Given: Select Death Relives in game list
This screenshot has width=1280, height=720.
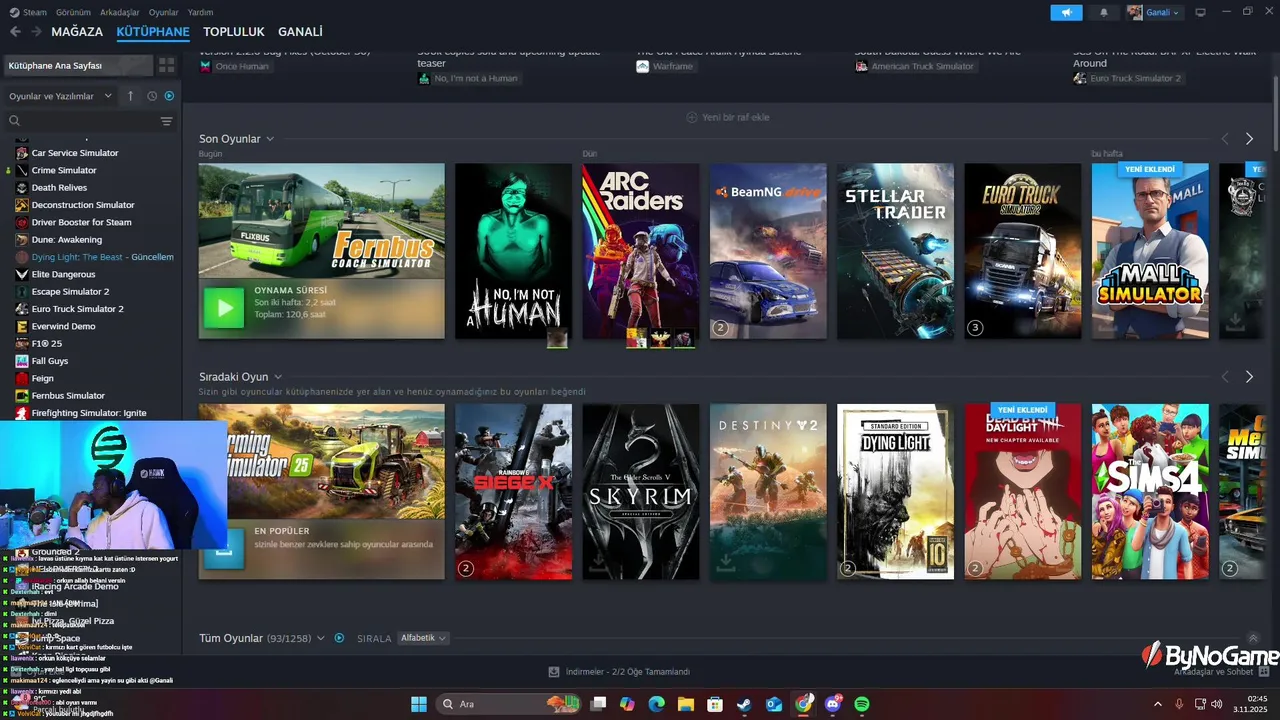Looking at the screenshot, I should click(59, 187).
